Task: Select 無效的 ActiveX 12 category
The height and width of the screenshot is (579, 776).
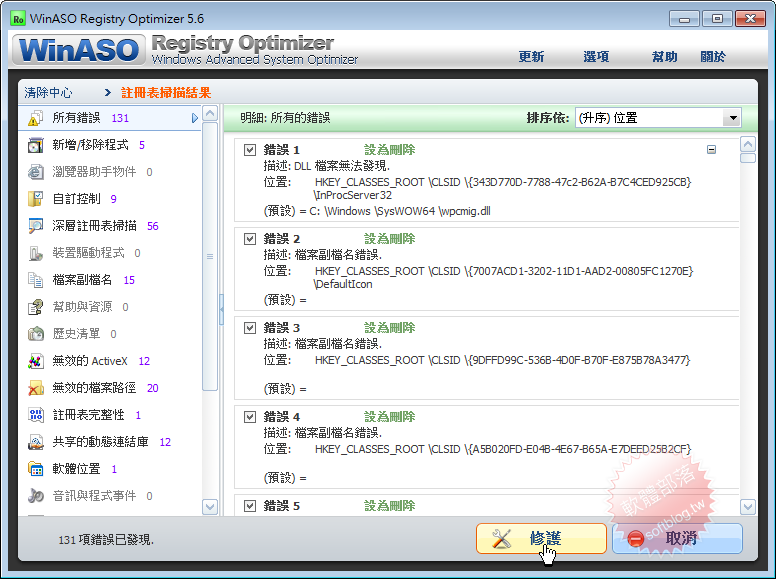Action: 110,361
